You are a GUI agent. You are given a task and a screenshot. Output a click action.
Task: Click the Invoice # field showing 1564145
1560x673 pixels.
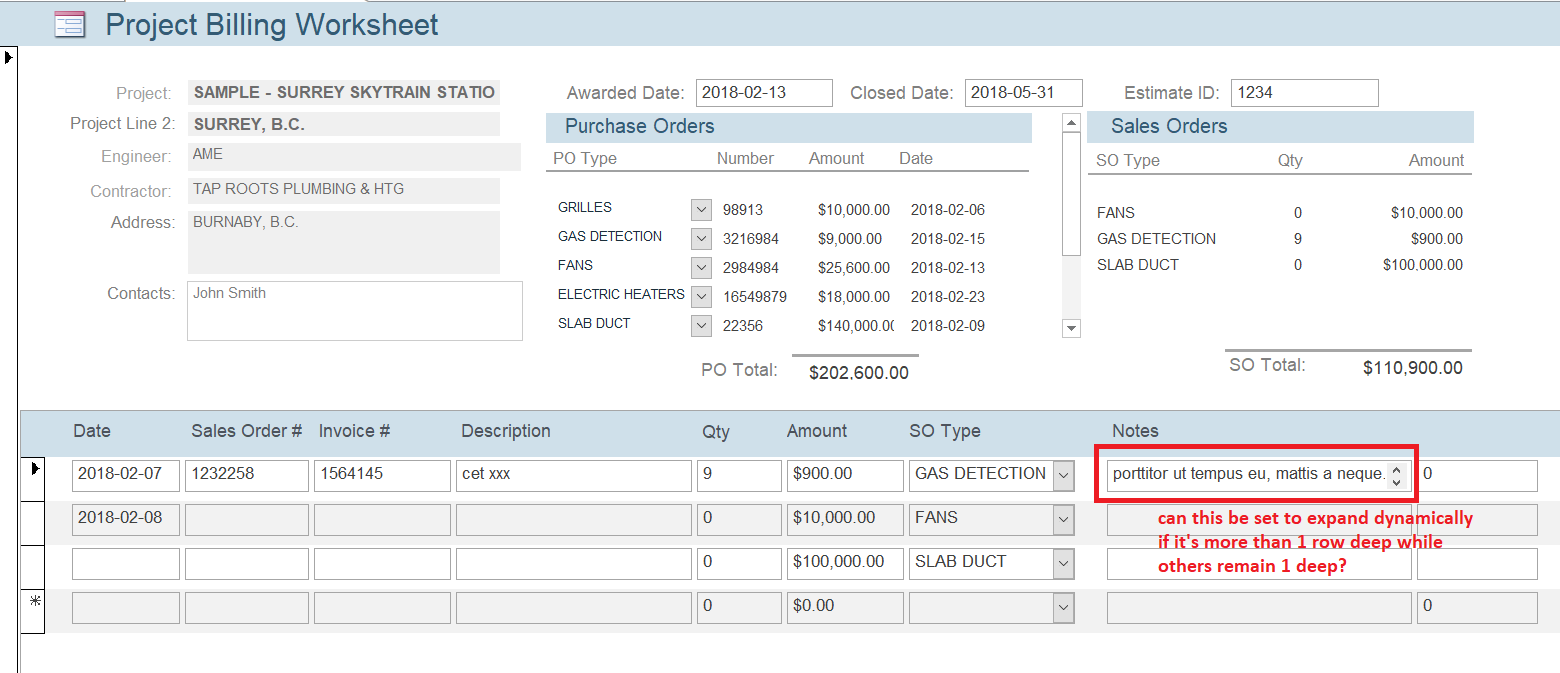[382, 475]
